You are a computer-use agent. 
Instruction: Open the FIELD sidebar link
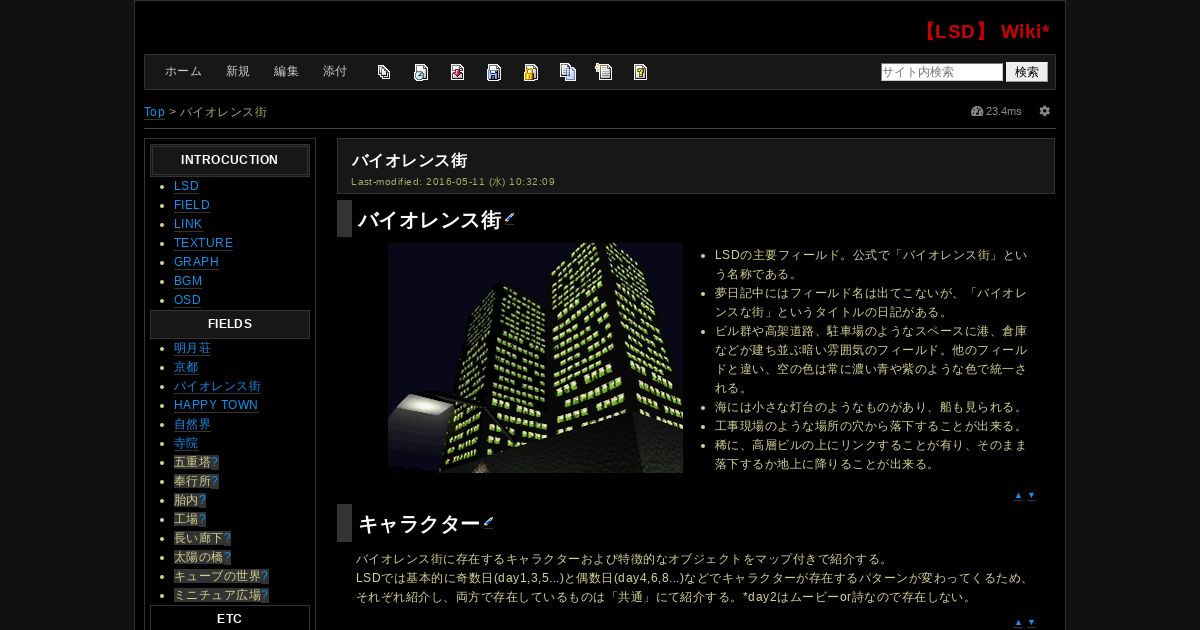(x=192, y=205)
